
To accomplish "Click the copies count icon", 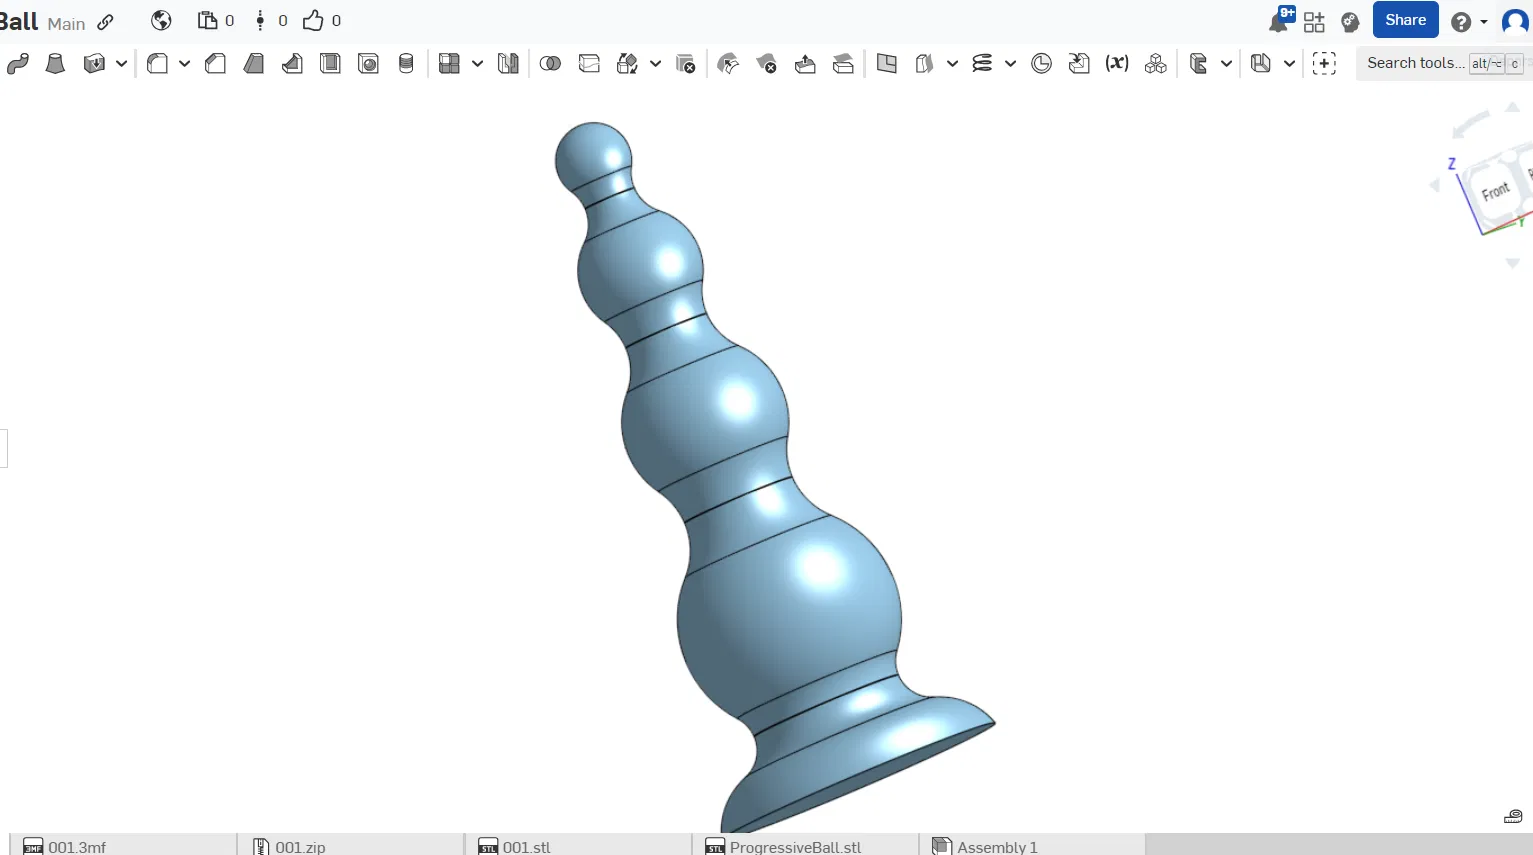I will click(207, 21).
